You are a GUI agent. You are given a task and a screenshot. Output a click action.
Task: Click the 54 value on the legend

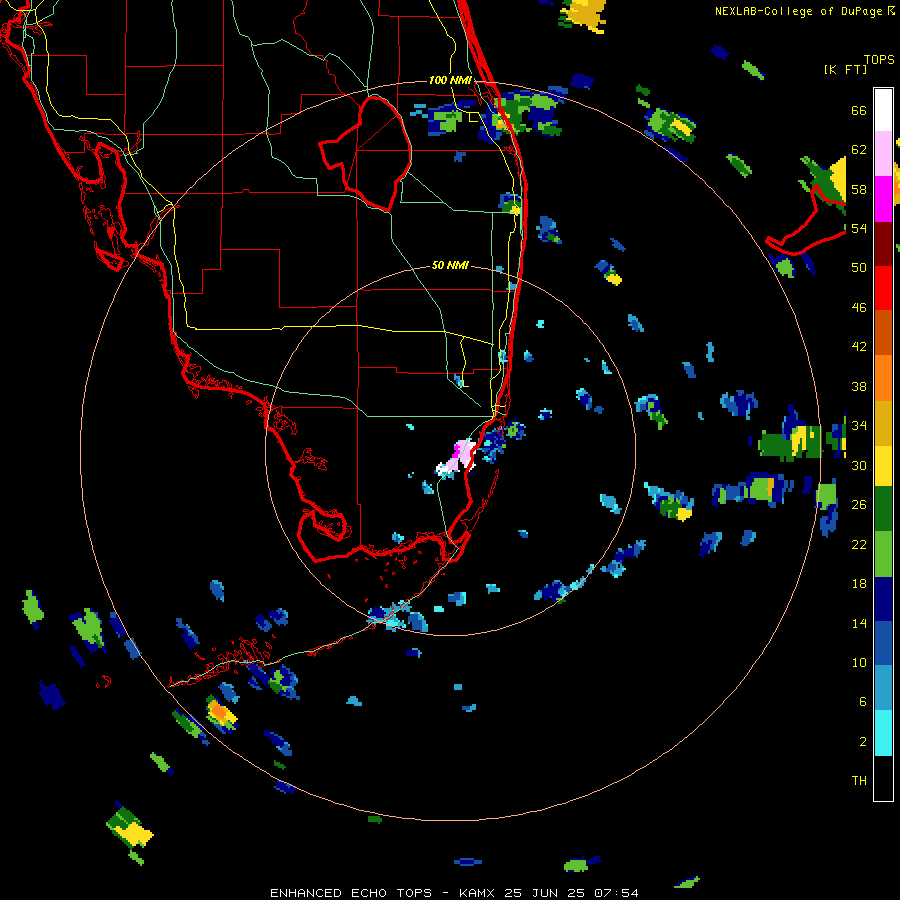click(x=859, y=228)
